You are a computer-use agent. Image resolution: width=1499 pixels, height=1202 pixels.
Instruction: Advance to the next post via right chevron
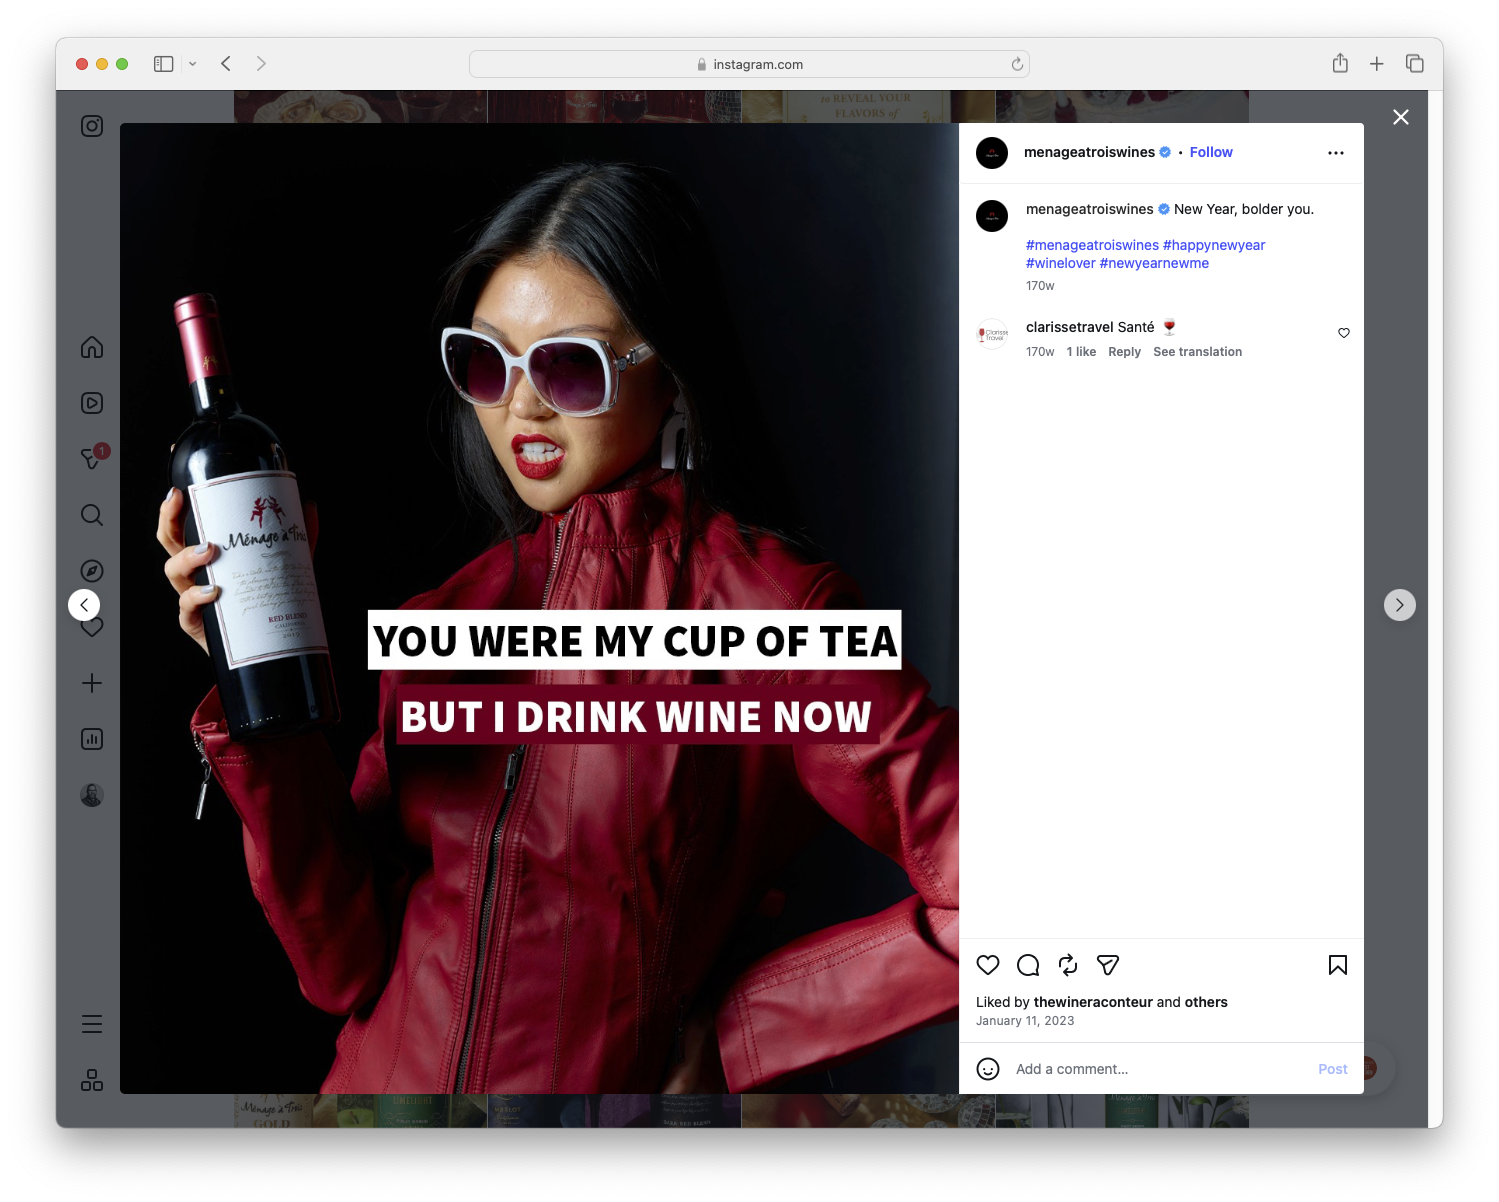1399,604
